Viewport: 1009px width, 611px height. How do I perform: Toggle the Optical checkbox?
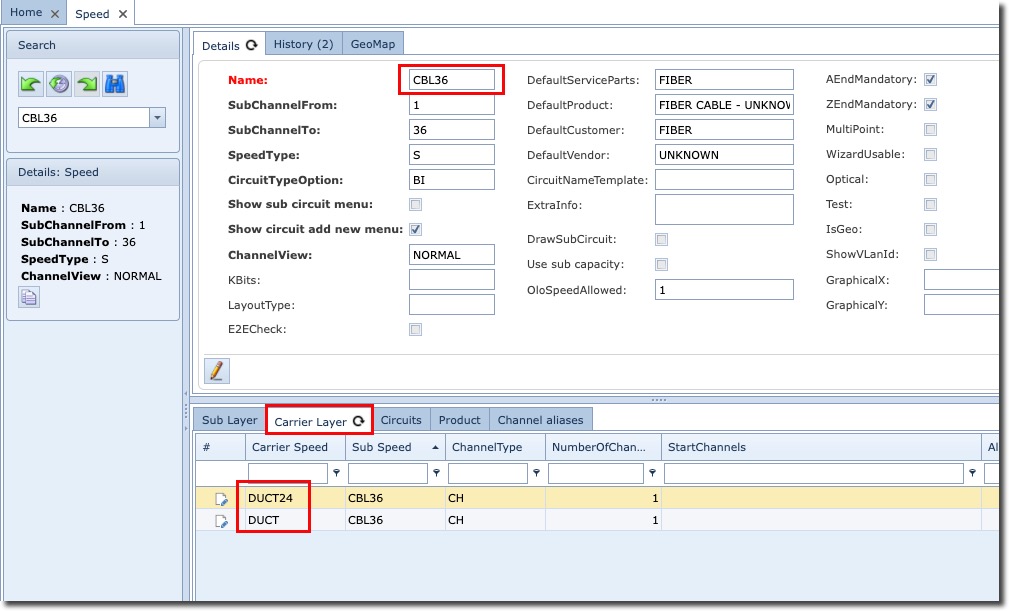930,180
